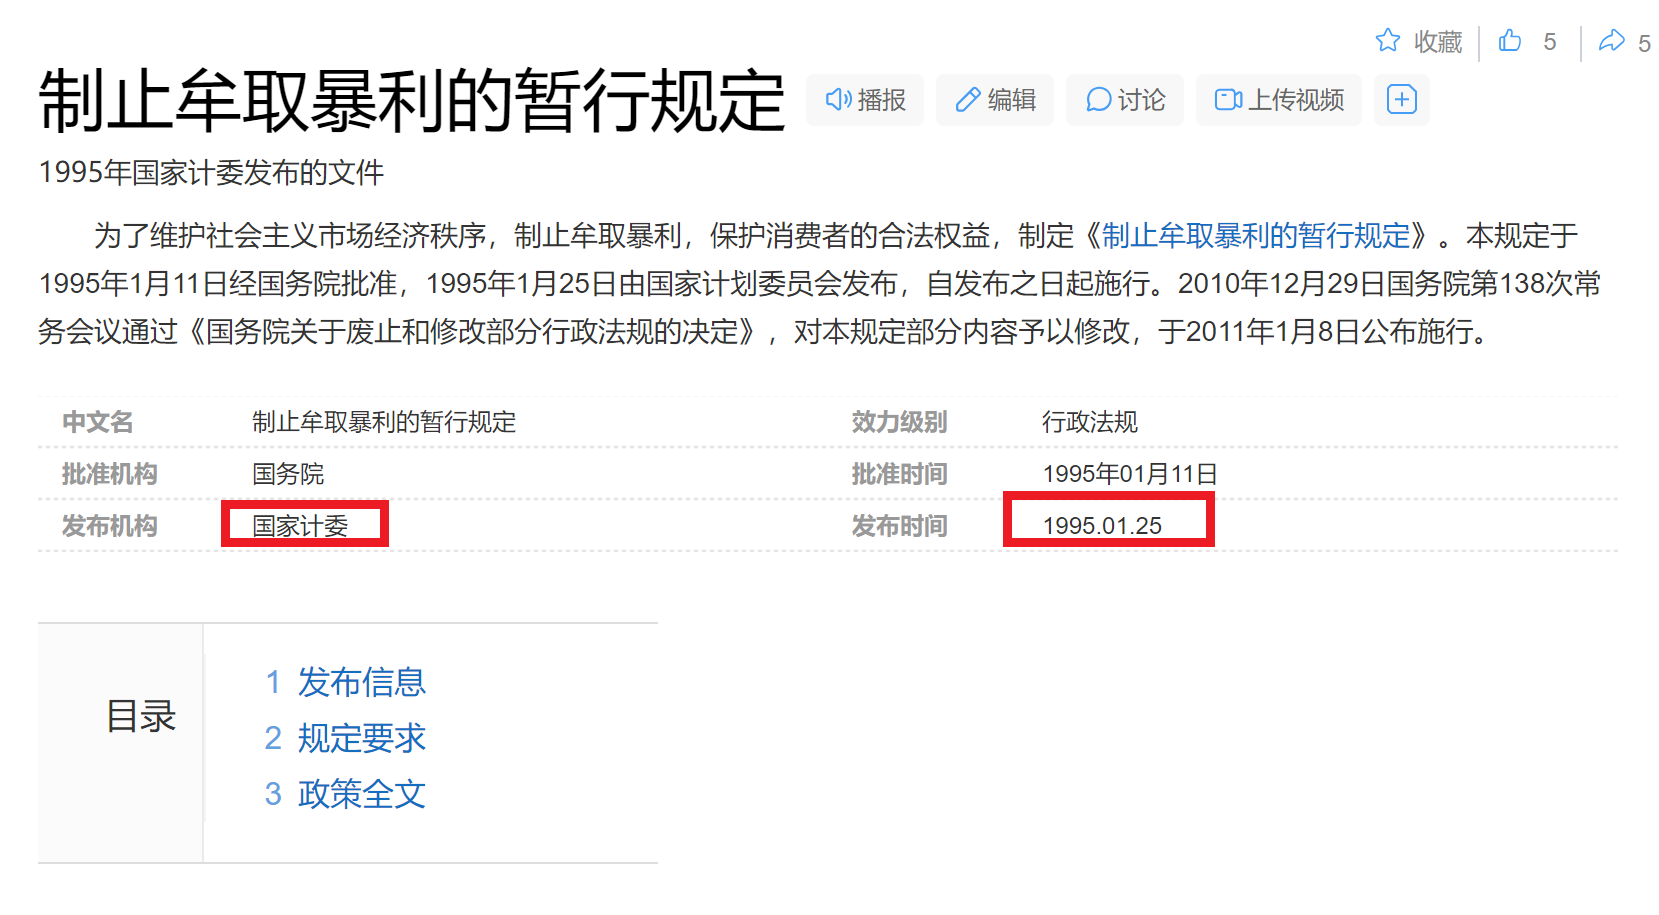Click the 收藏 text label
The image size is (1659, 915).
tap(1438, 42)
